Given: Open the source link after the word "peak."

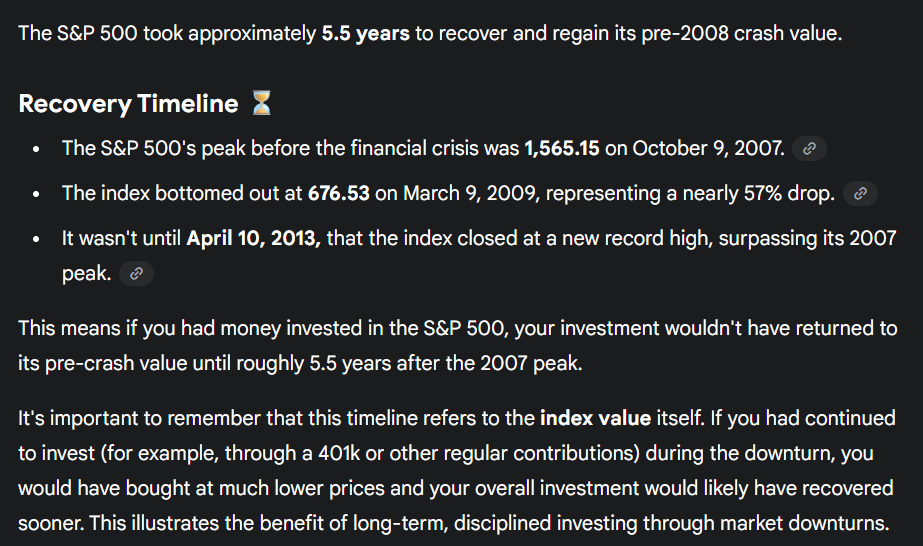Looking at the screenshot, I should pyautogui.click(x=136, y=273).
